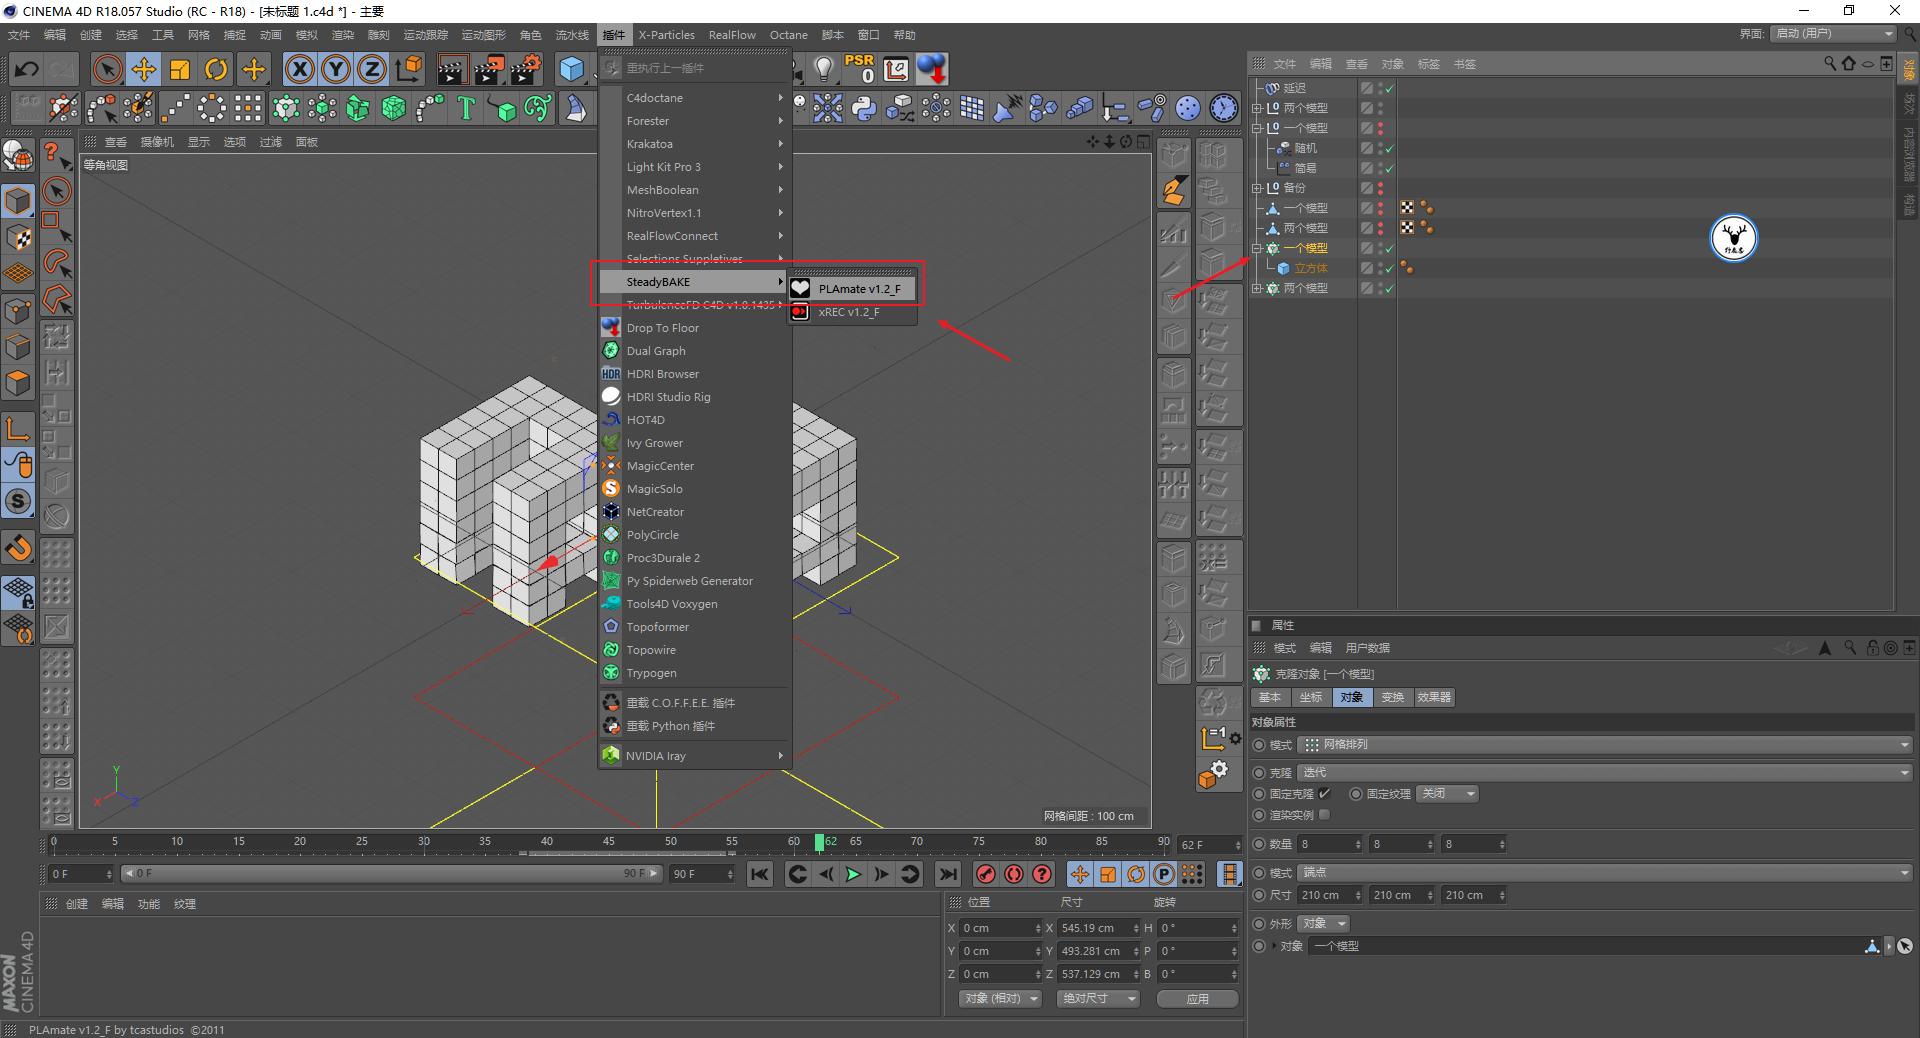Click the Undo arrow icon
This screenshot has height=1038, width=1920.
pyautogui.click(x=27, y=69)
